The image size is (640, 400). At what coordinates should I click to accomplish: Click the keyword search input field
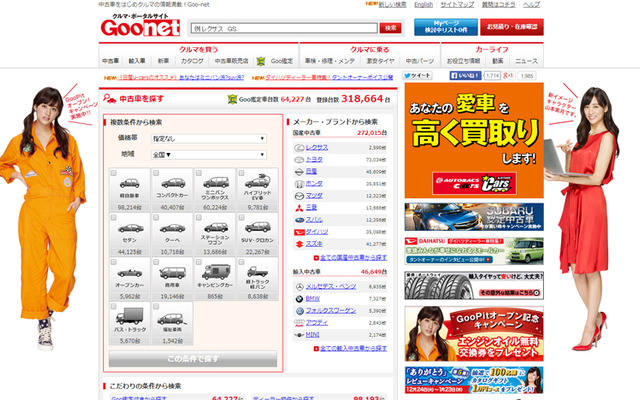point(284,28)
